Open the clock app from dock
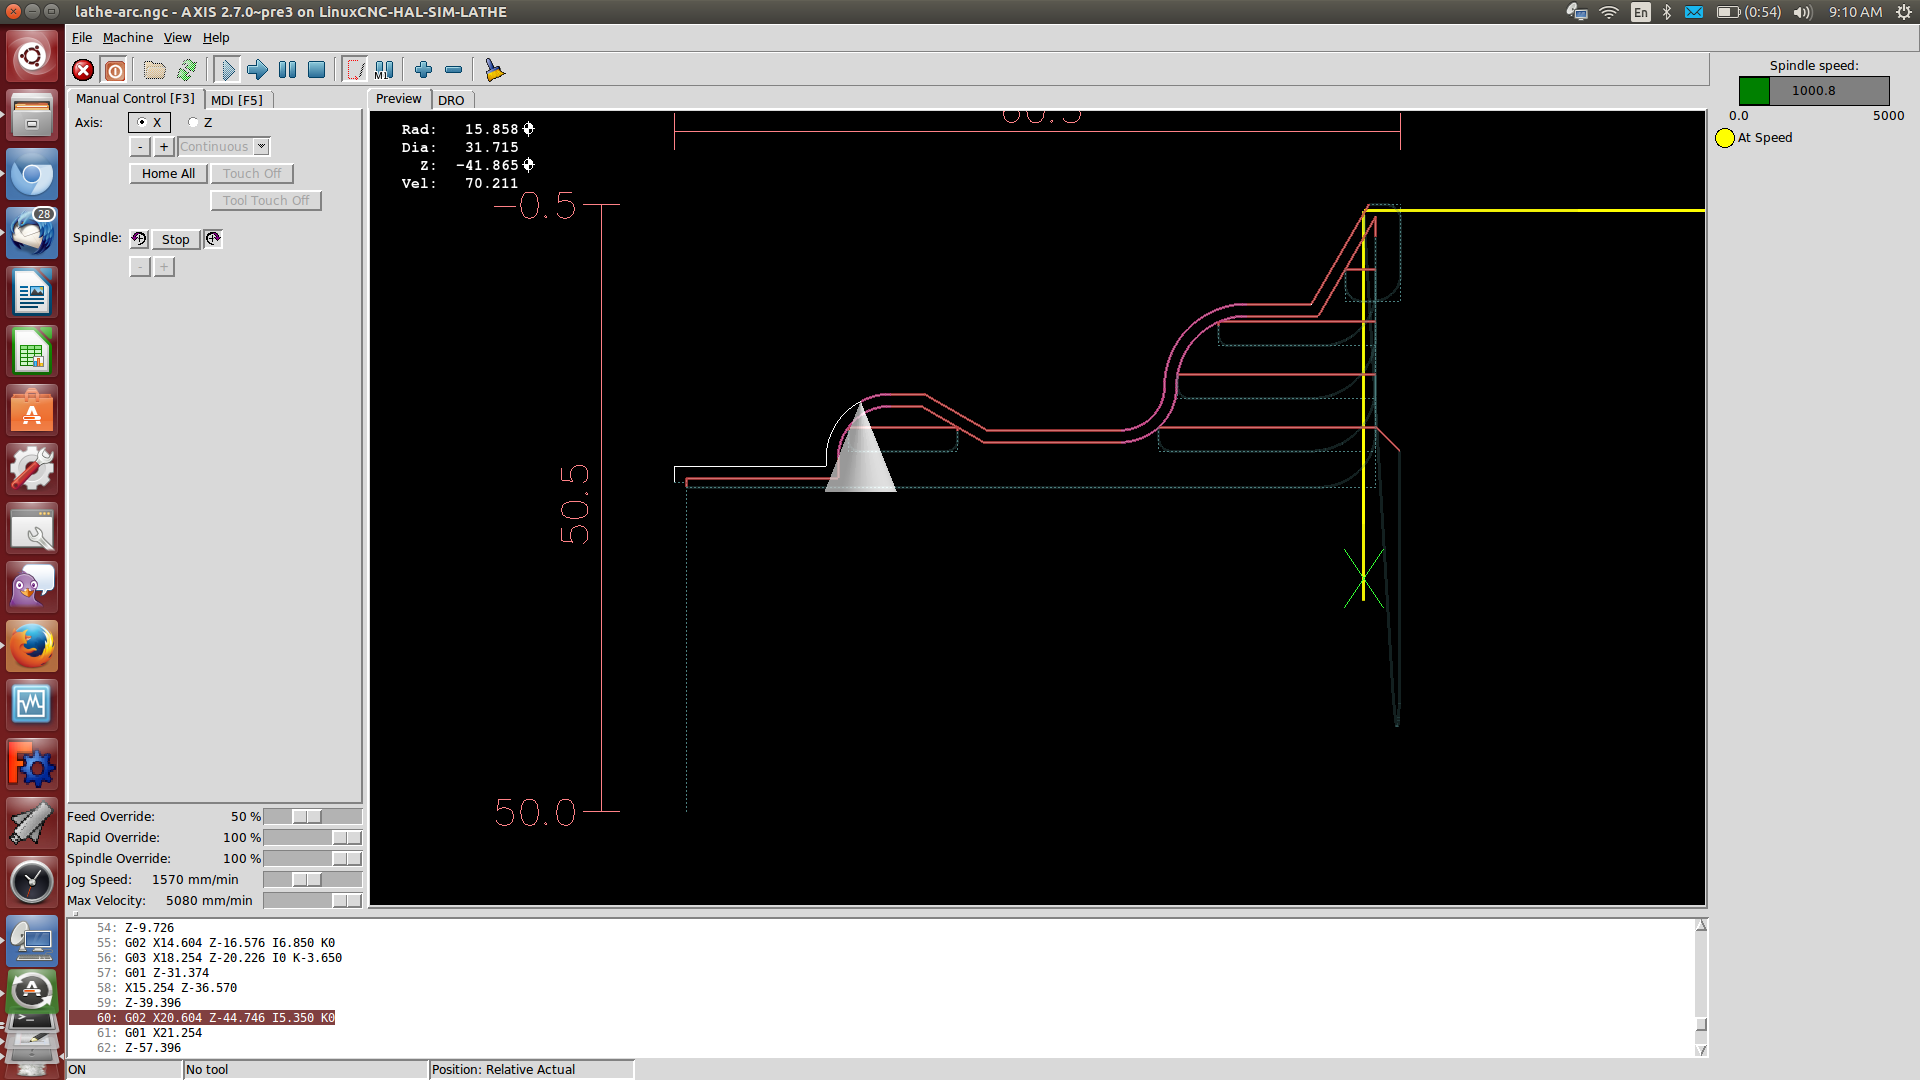 point(32,882)
